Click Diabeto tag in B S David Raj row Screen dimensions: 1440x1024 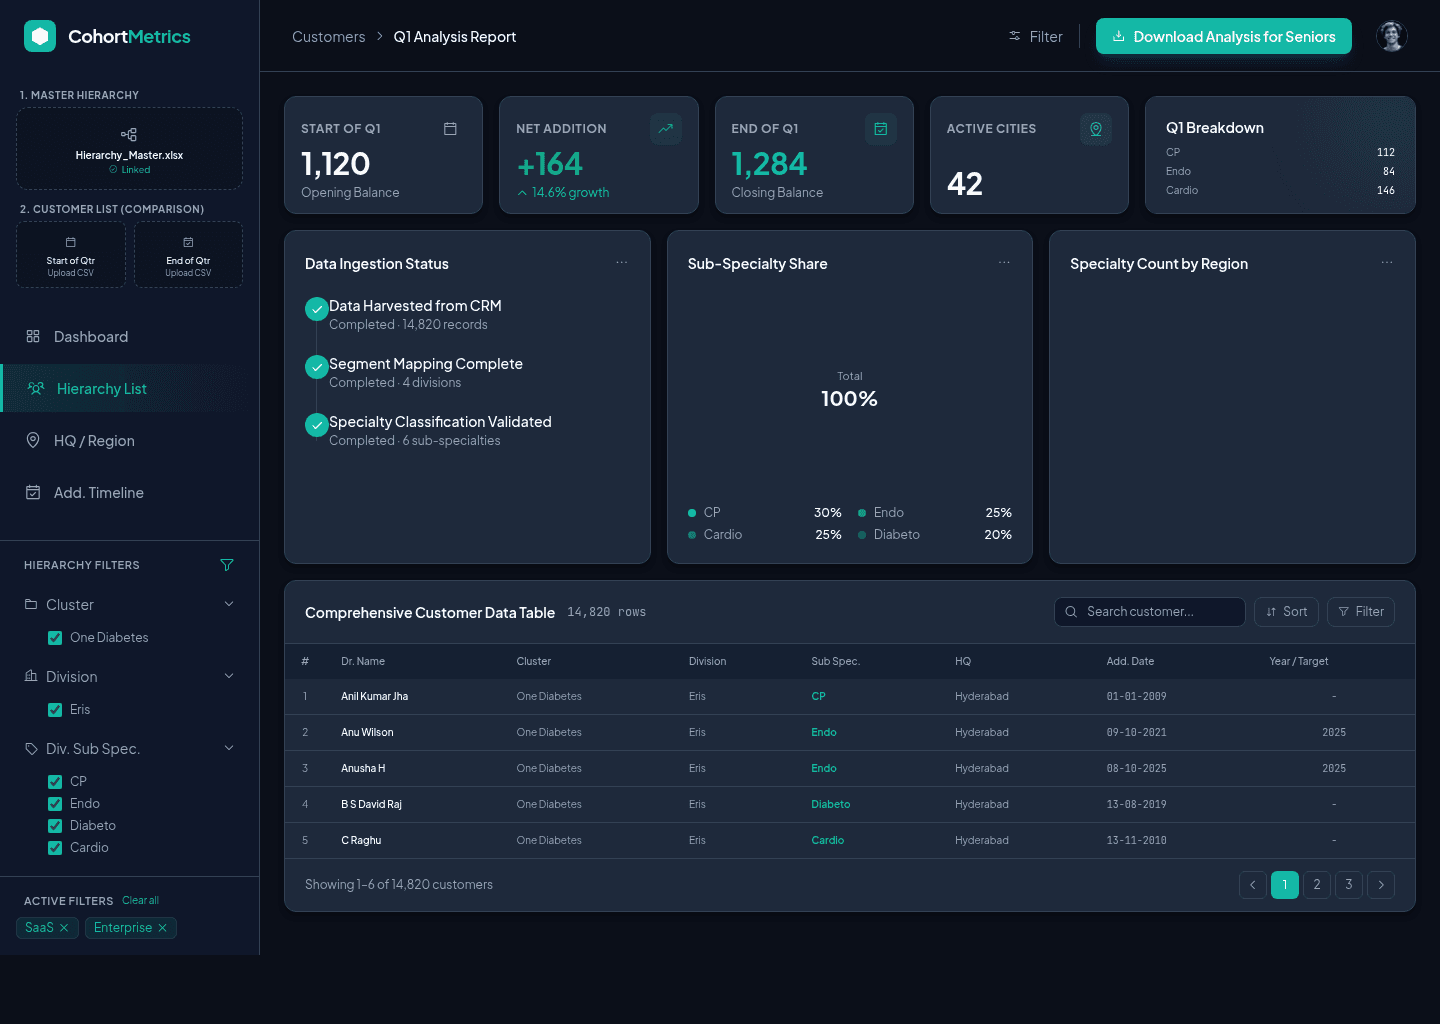coord(831,805)
